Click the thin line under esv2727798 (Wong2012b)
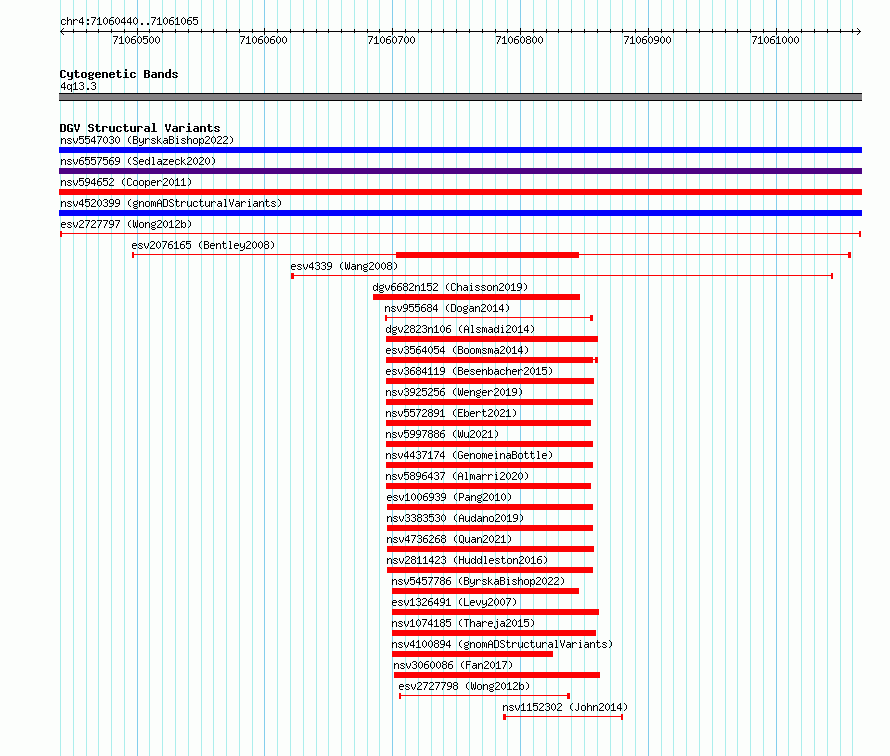The height and width of the screenshot is (756, 890). [x=485, y=696]
